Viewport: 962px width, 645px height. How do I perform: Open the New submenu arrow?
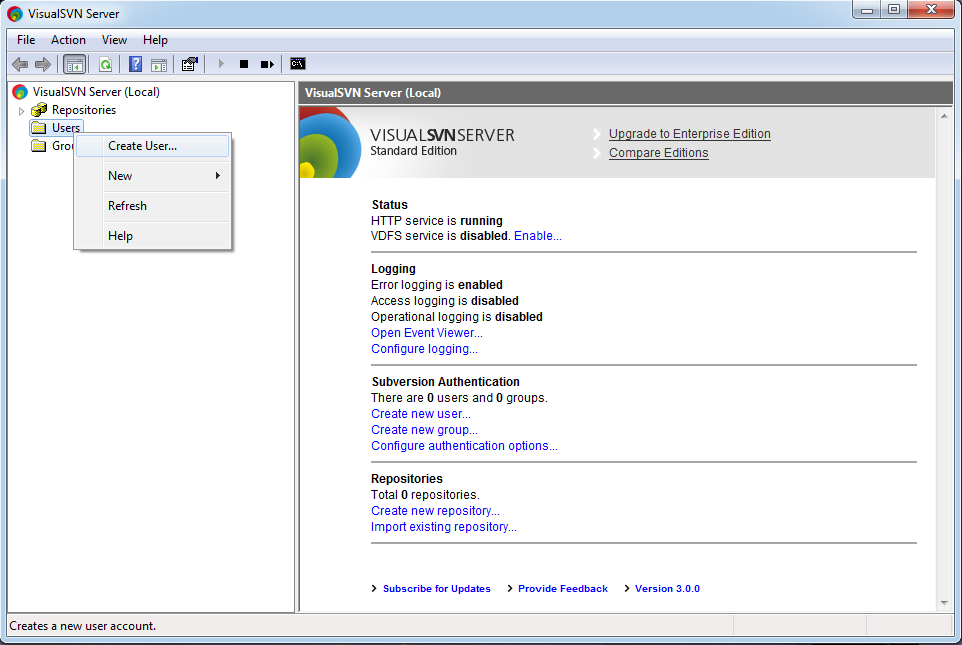pyautogui.click(x=217, y=176)
